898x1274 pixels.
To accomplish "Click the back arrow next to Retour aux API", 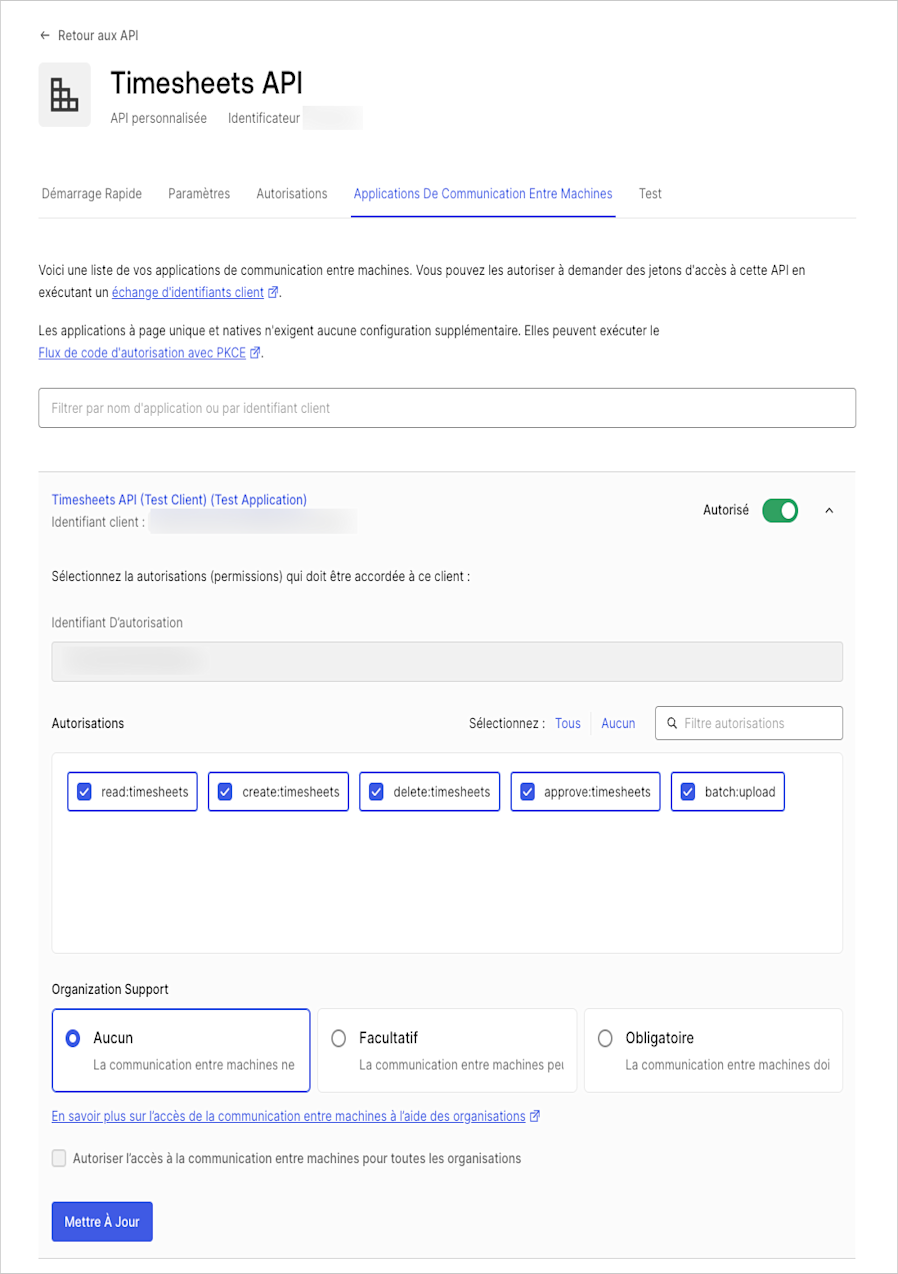I will 44,35.
